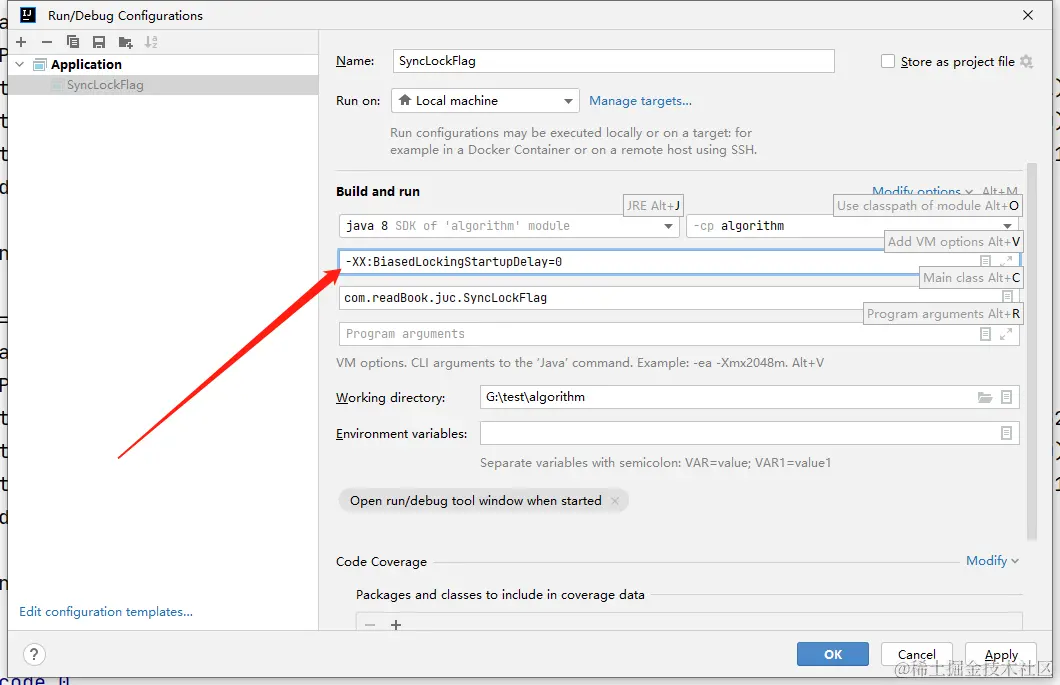Click the 'Packages and classes to include' label
Viewport: 1060px width, 685px height.
500,594
